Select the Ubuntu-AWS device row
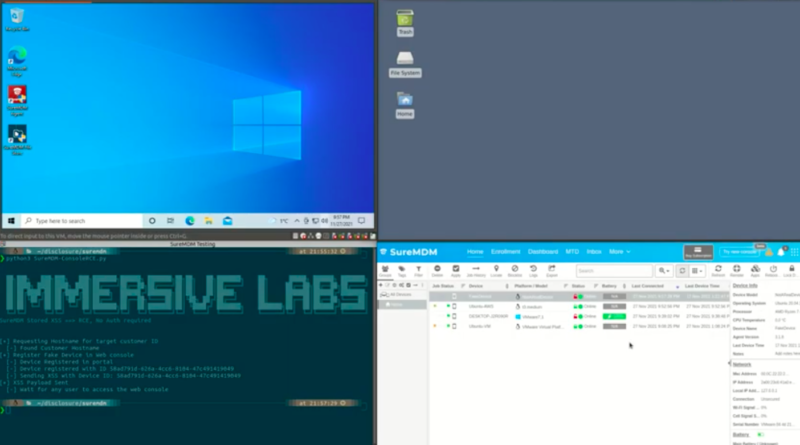 pos(579,307)
